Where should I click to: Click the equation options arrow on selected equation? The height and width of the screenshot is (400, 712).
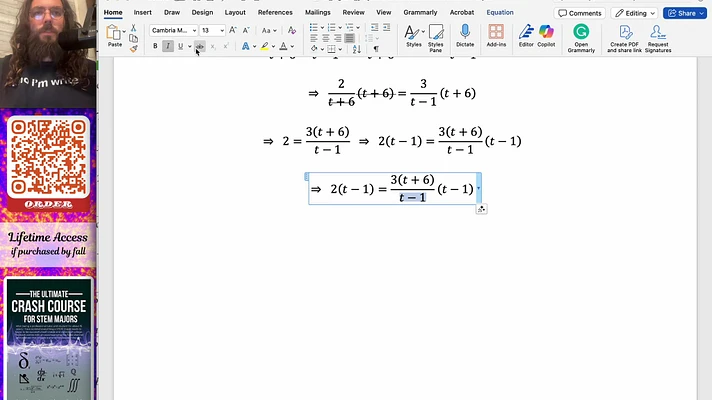pyautogui.click(x=479, y=188)
